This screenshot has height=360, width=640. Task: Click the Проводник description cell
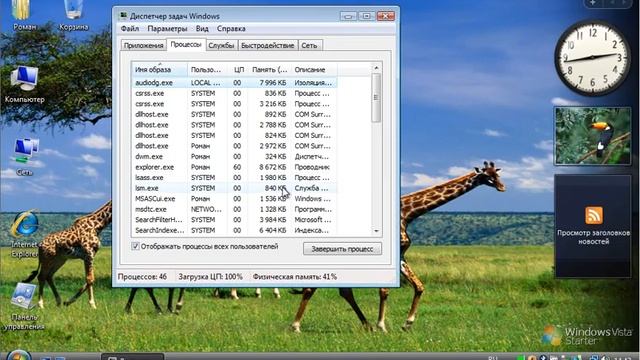tap(312, 167)
